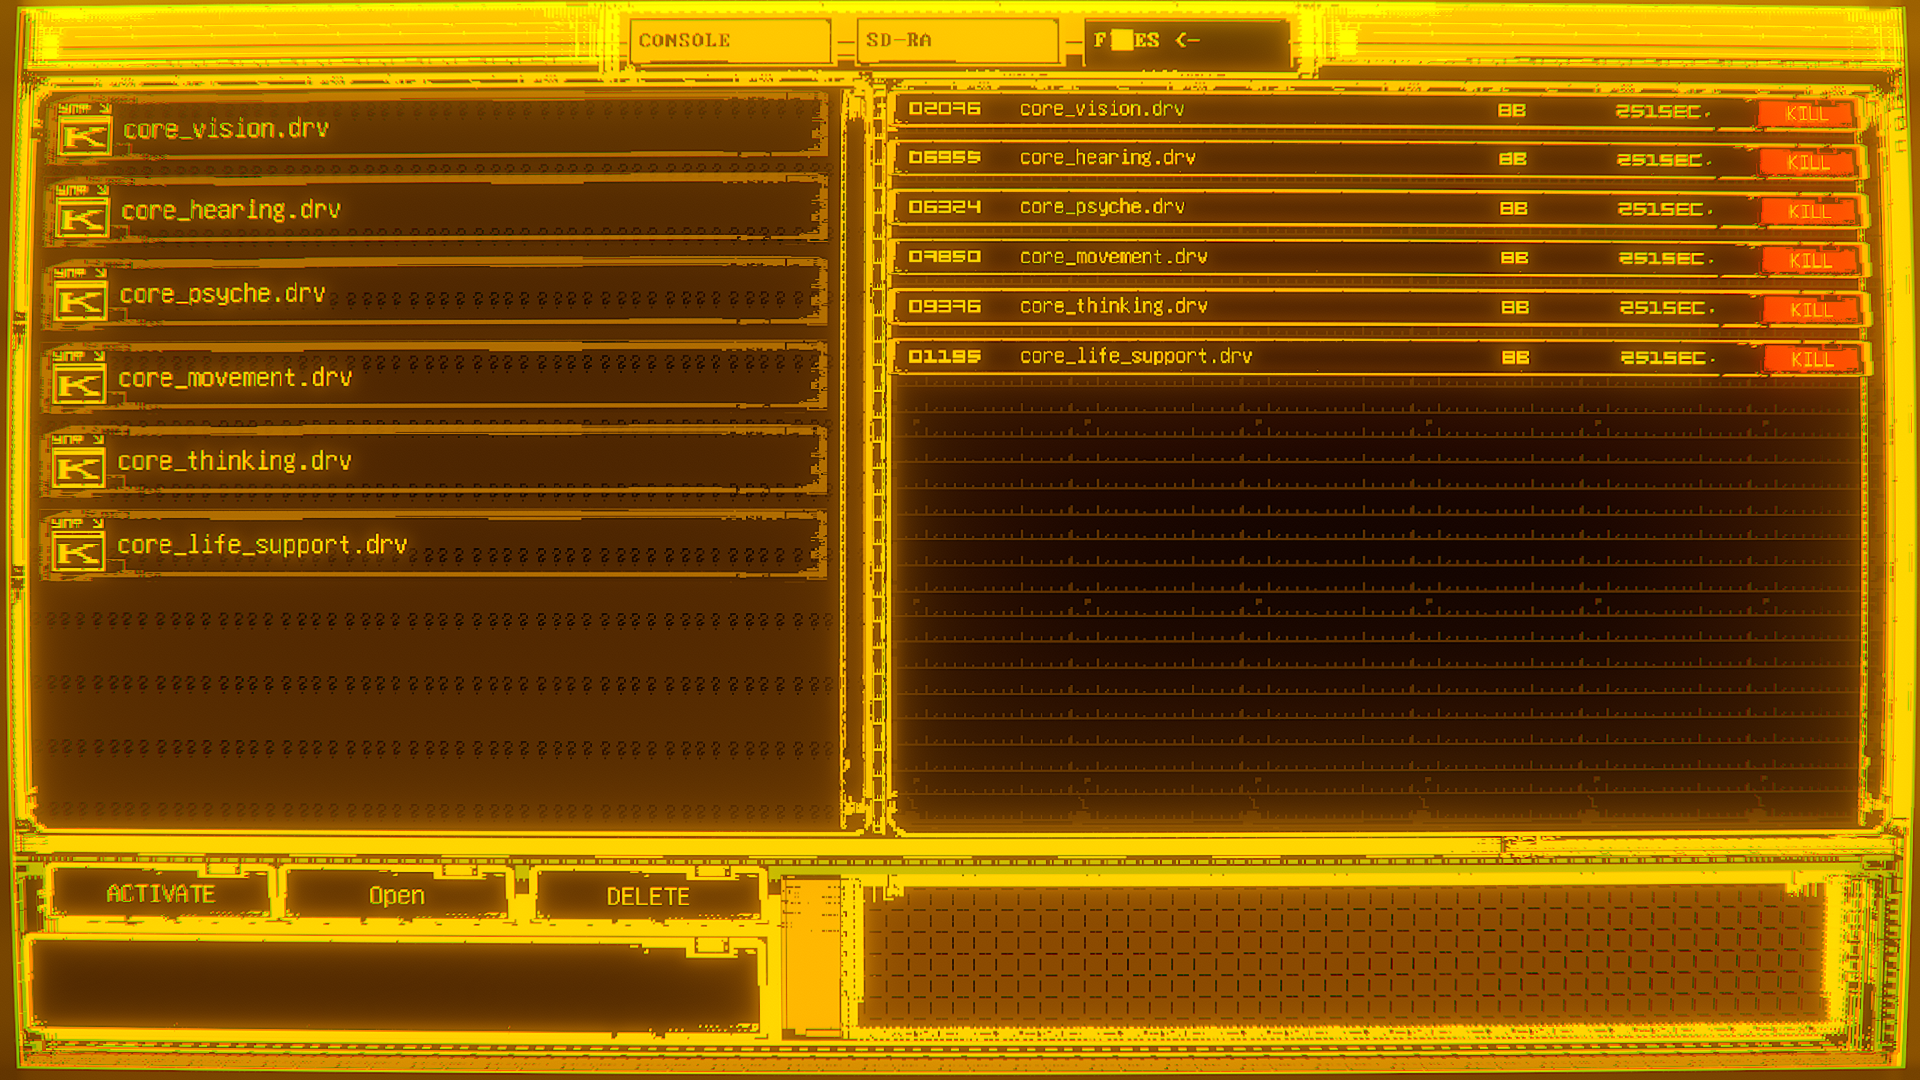This screenshot has height=1080, width=1920.
Task: Click core_life_support.drv name in the process table
Action: (1136, 356)
